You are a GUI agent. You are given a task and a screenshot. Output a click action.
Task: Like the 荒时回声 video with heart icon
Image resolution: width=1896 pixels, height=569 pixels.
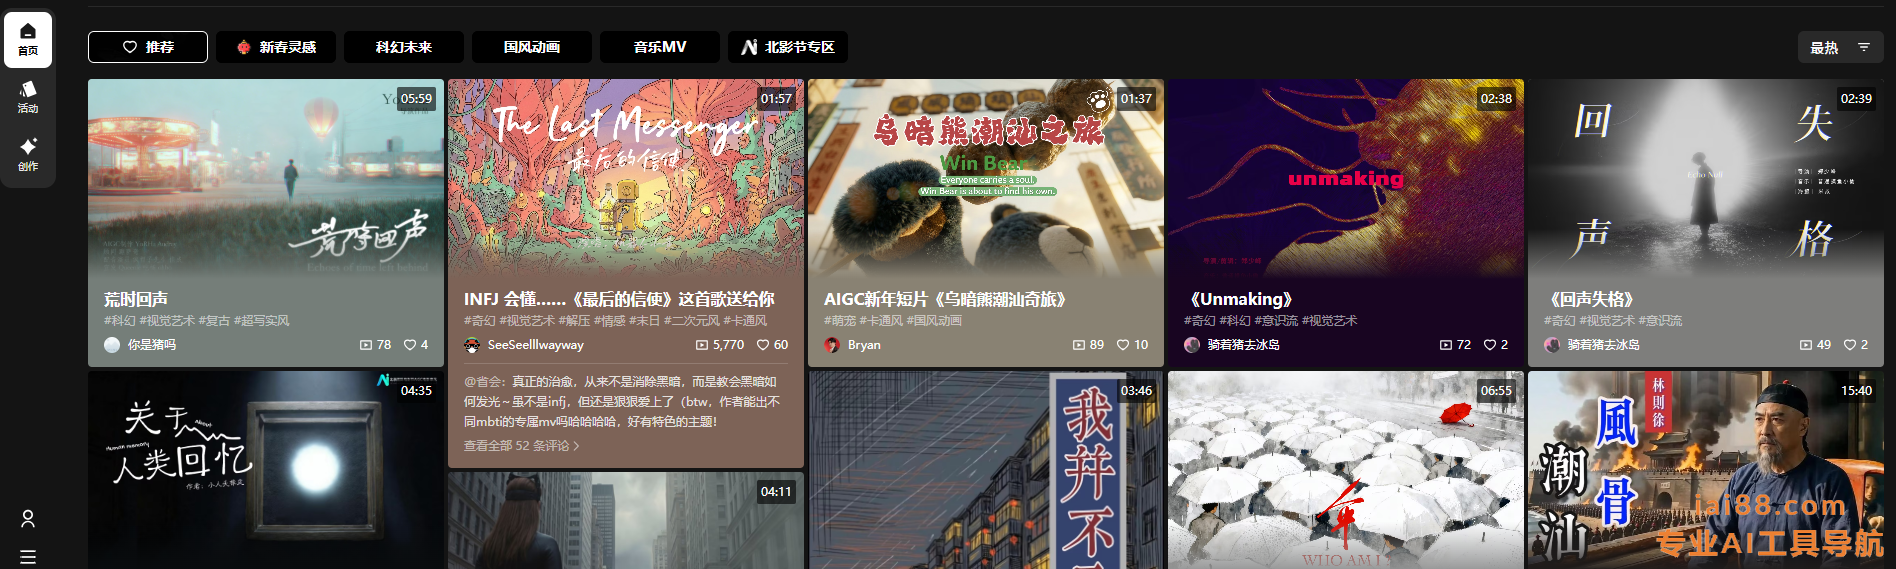coord(410,345)
